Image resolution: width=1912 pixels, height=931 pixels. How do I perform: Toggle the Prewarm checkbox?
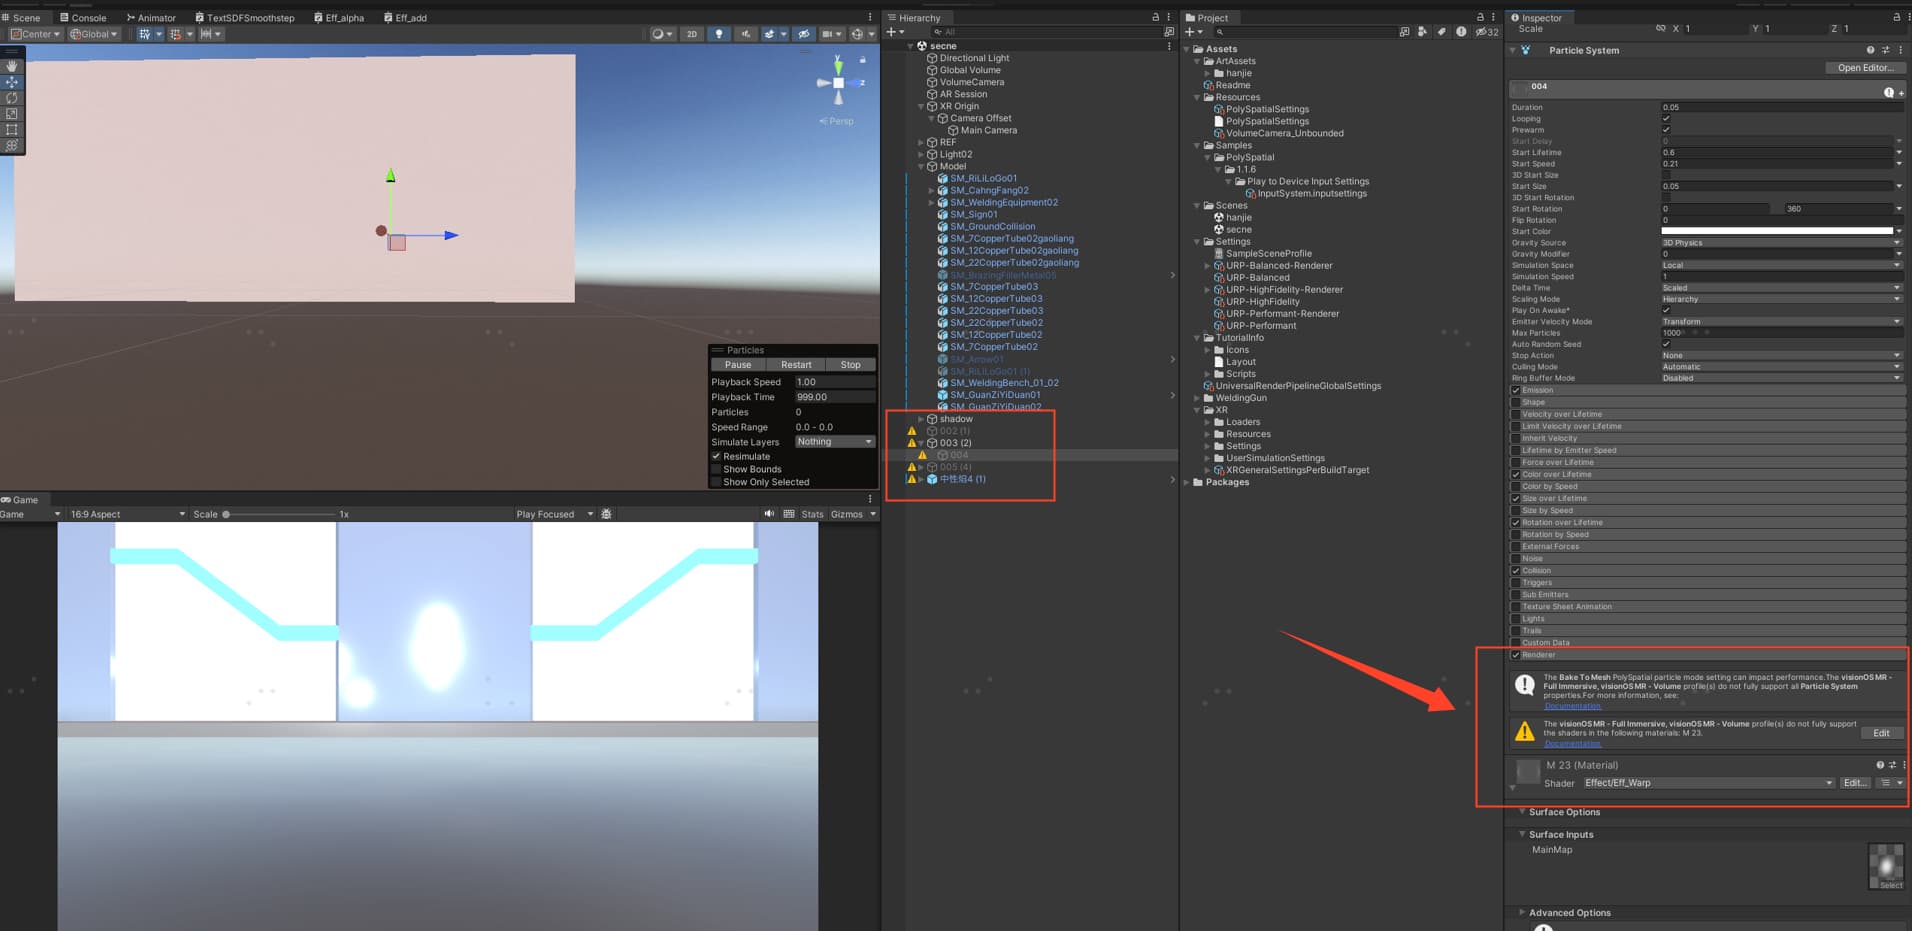1666,129
